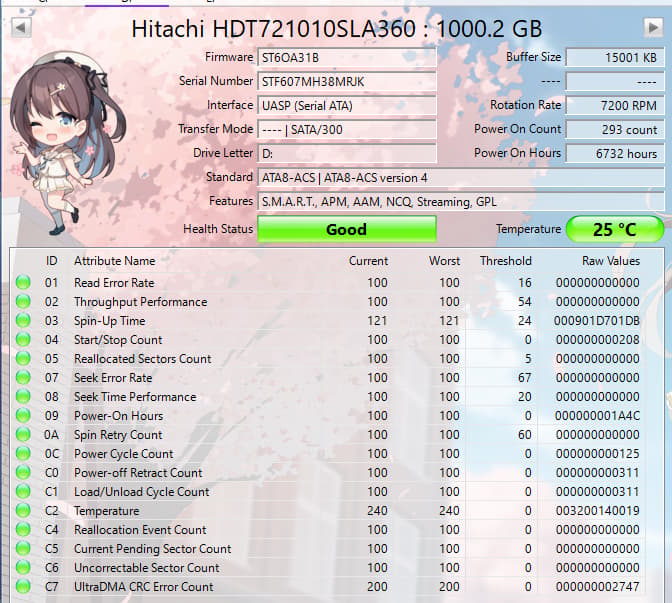Viewport: 672px width, 603px height.
Task: Click the green status dot for Throughput Performance
Action: pos(23,301)
